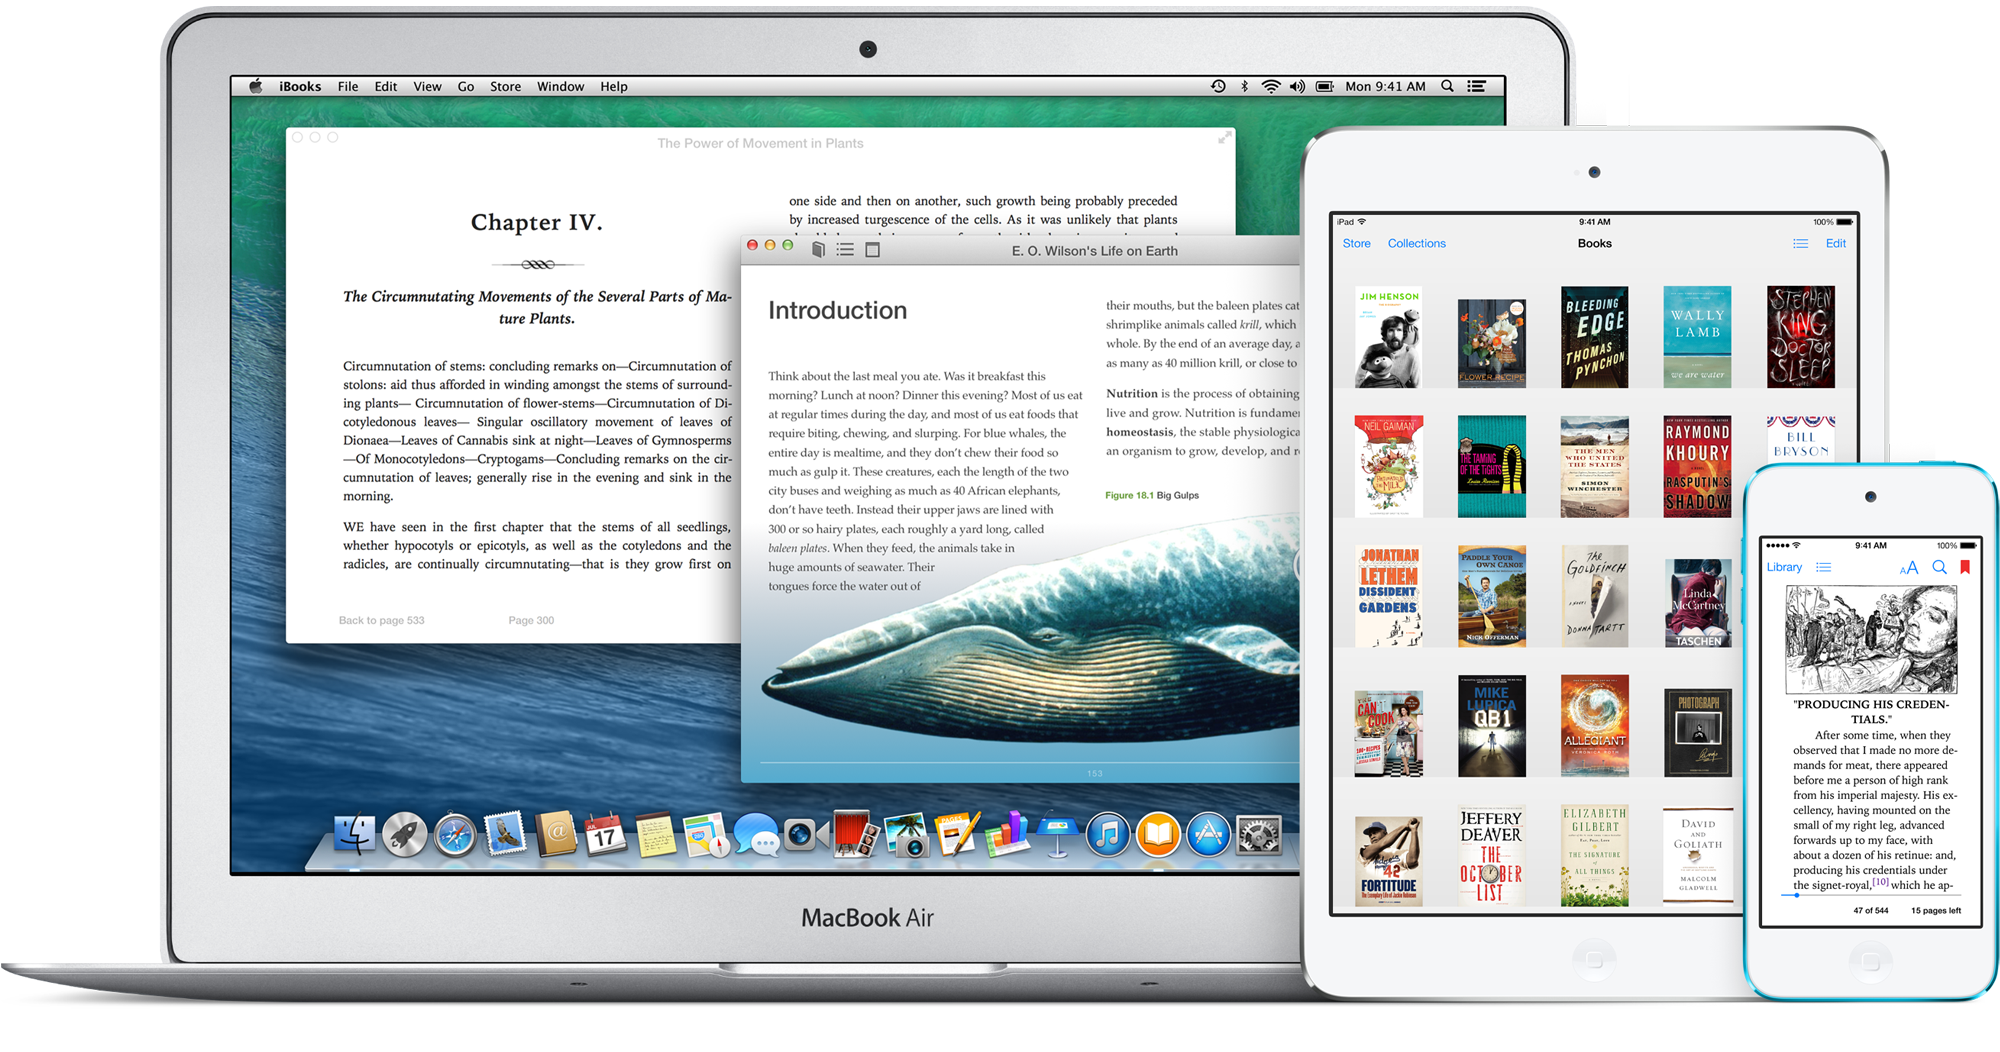Open Spotlight search in menu bar

click(1447, 87)
